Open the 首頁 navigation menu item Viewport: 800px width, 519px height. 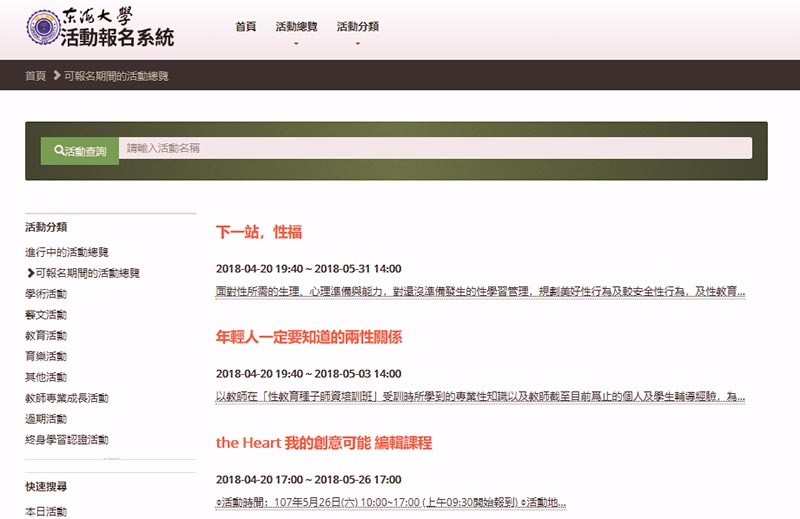245,27
